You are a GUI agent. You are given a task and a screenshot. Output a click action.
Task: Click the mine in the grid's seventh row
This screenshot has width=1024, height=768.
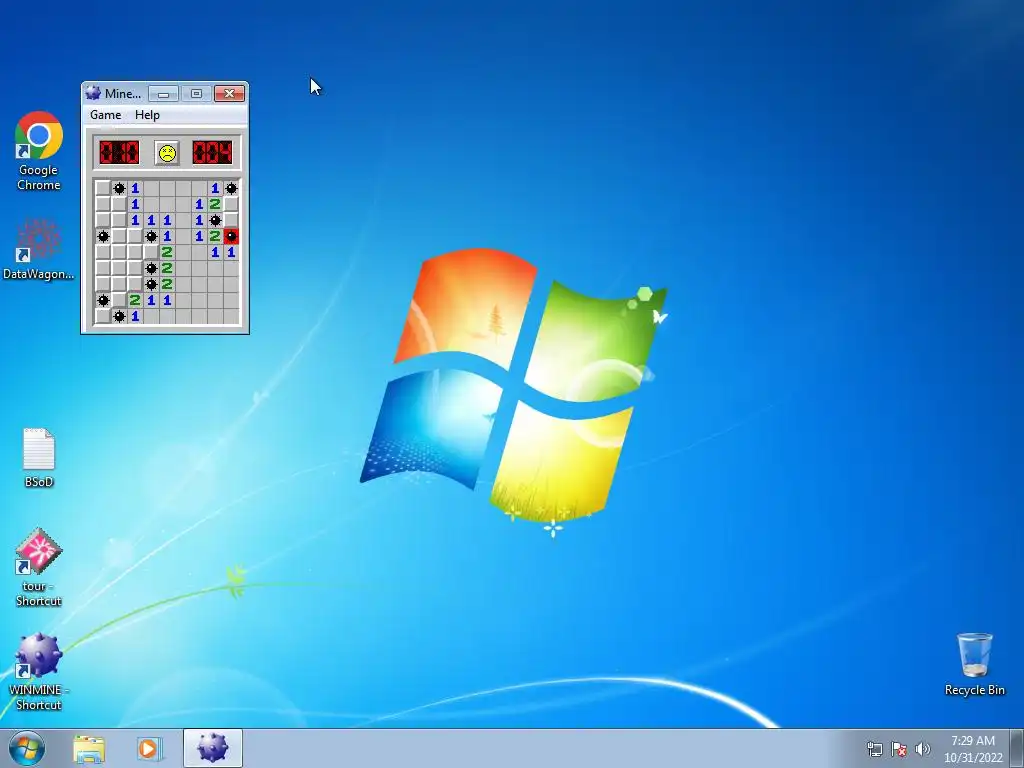(151, 284)
